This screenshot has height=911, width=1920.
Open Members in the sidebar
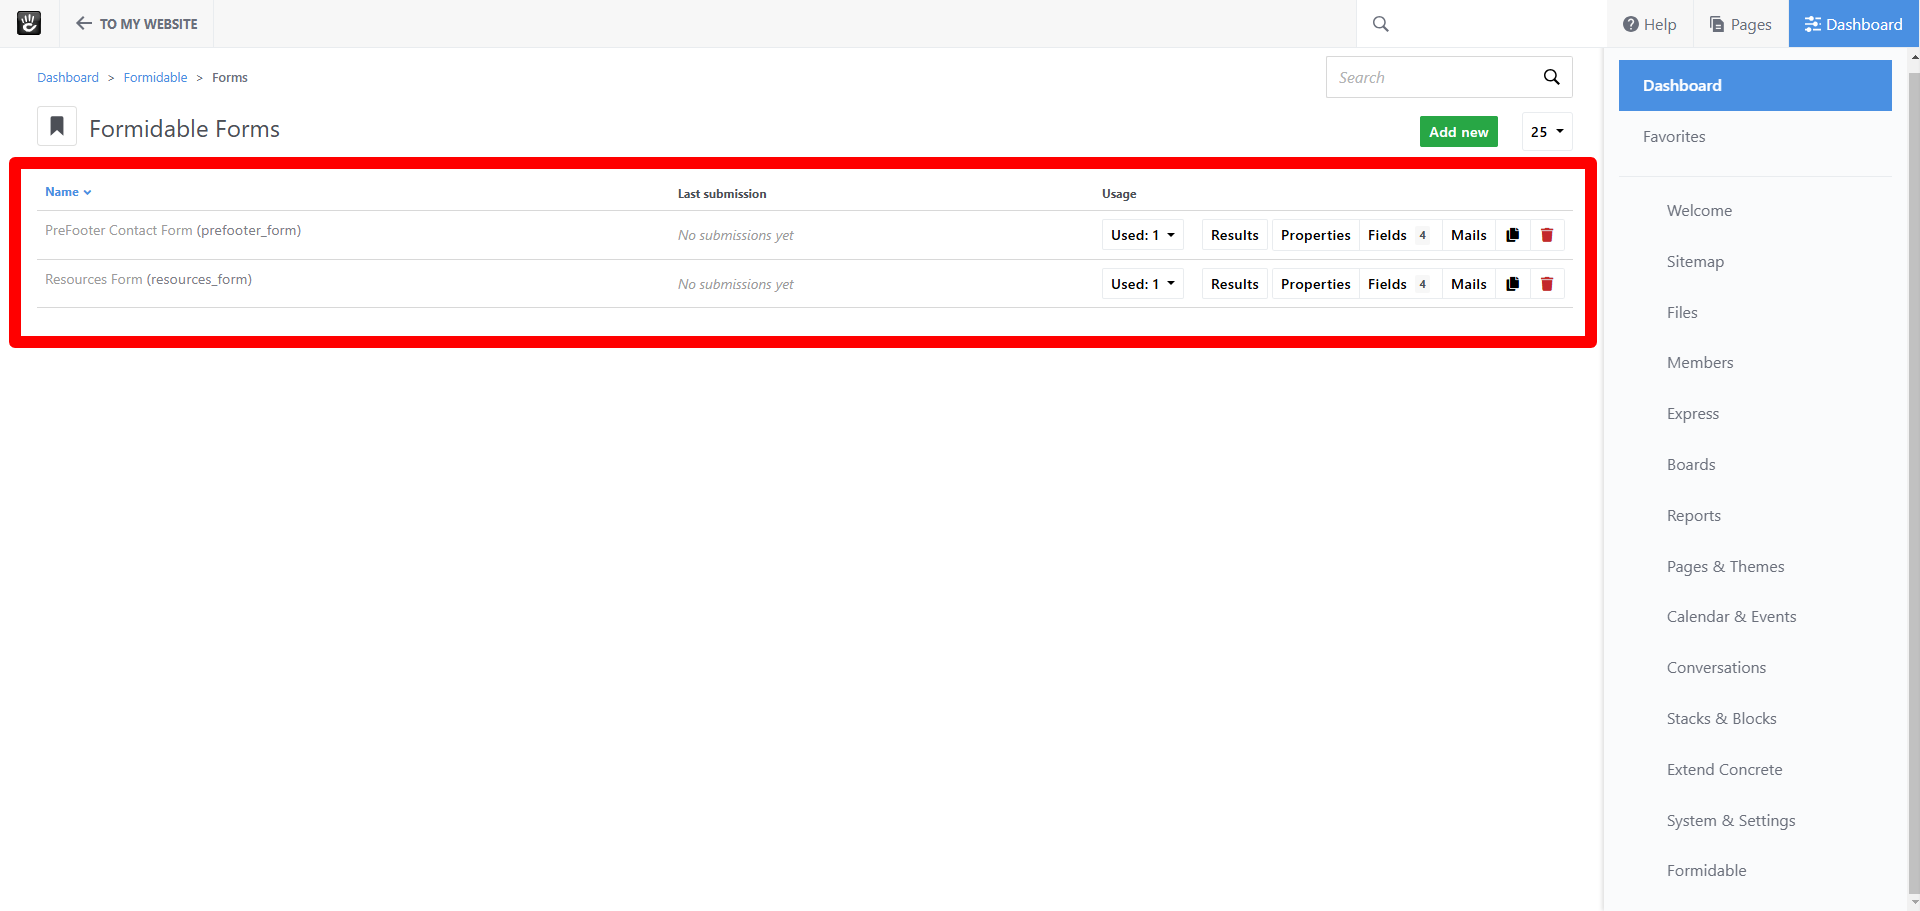pos(1700,362)
